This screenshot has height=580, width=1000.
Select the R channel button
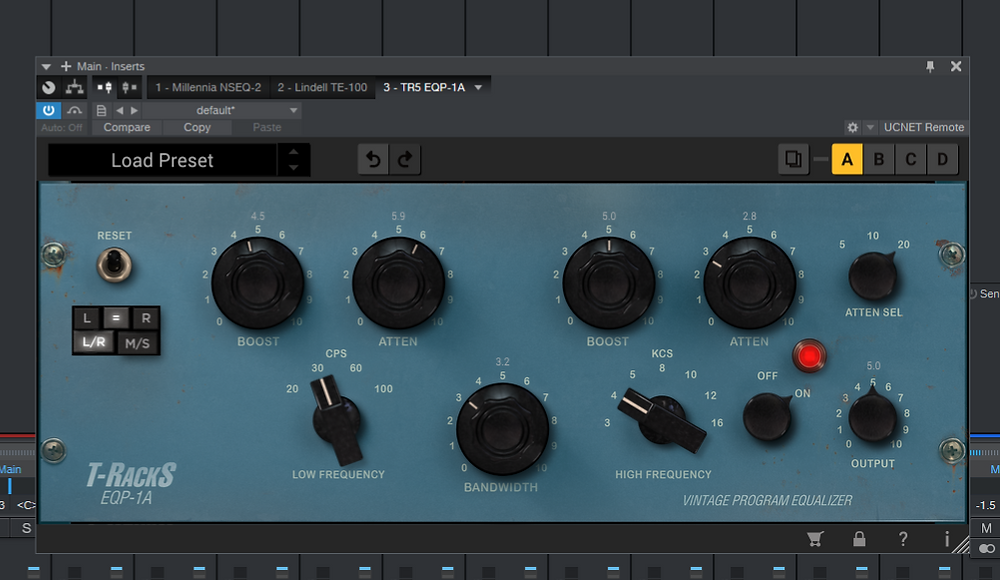click(x=146, y=318)
